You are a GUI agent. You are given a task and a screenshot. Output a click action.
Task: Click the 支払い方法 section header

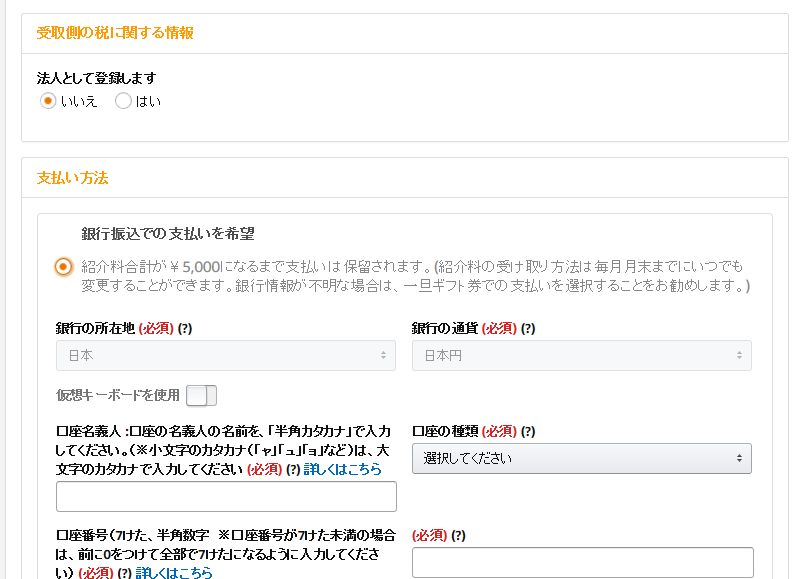72,178
